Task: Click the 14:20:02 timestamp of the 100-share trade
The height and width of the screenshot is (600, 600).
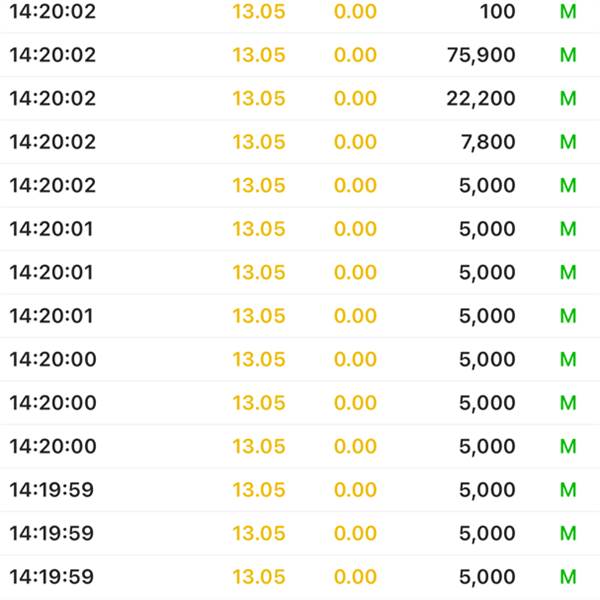Action: pos(53,11)
